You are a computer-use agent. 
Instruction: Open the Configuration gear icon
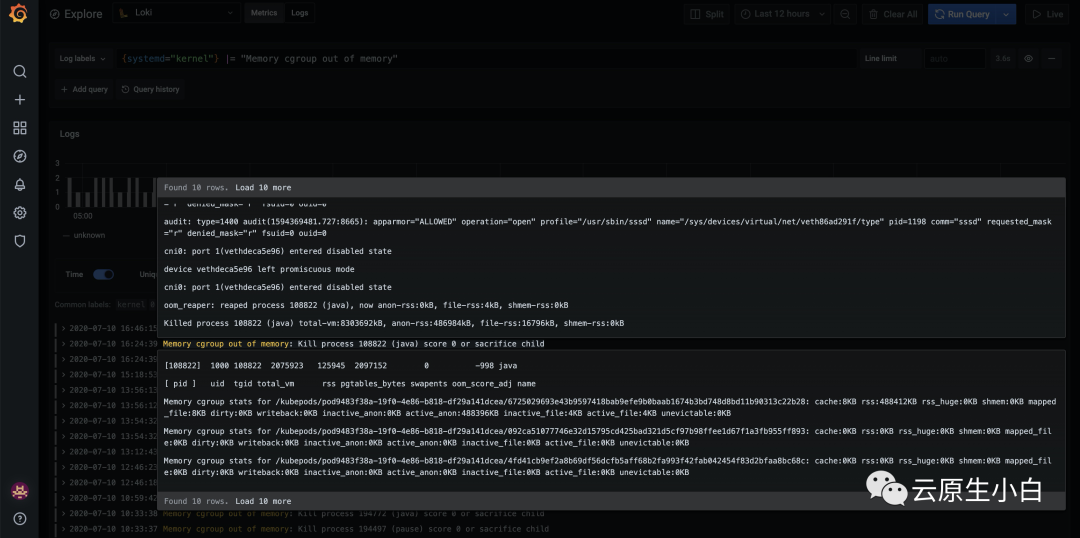(19, 213)
